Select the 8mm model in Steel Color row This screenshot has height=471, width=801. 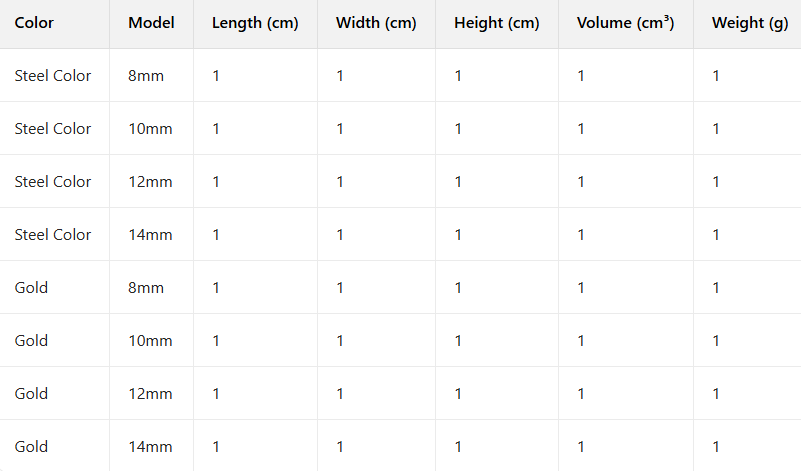coord(146,76)
